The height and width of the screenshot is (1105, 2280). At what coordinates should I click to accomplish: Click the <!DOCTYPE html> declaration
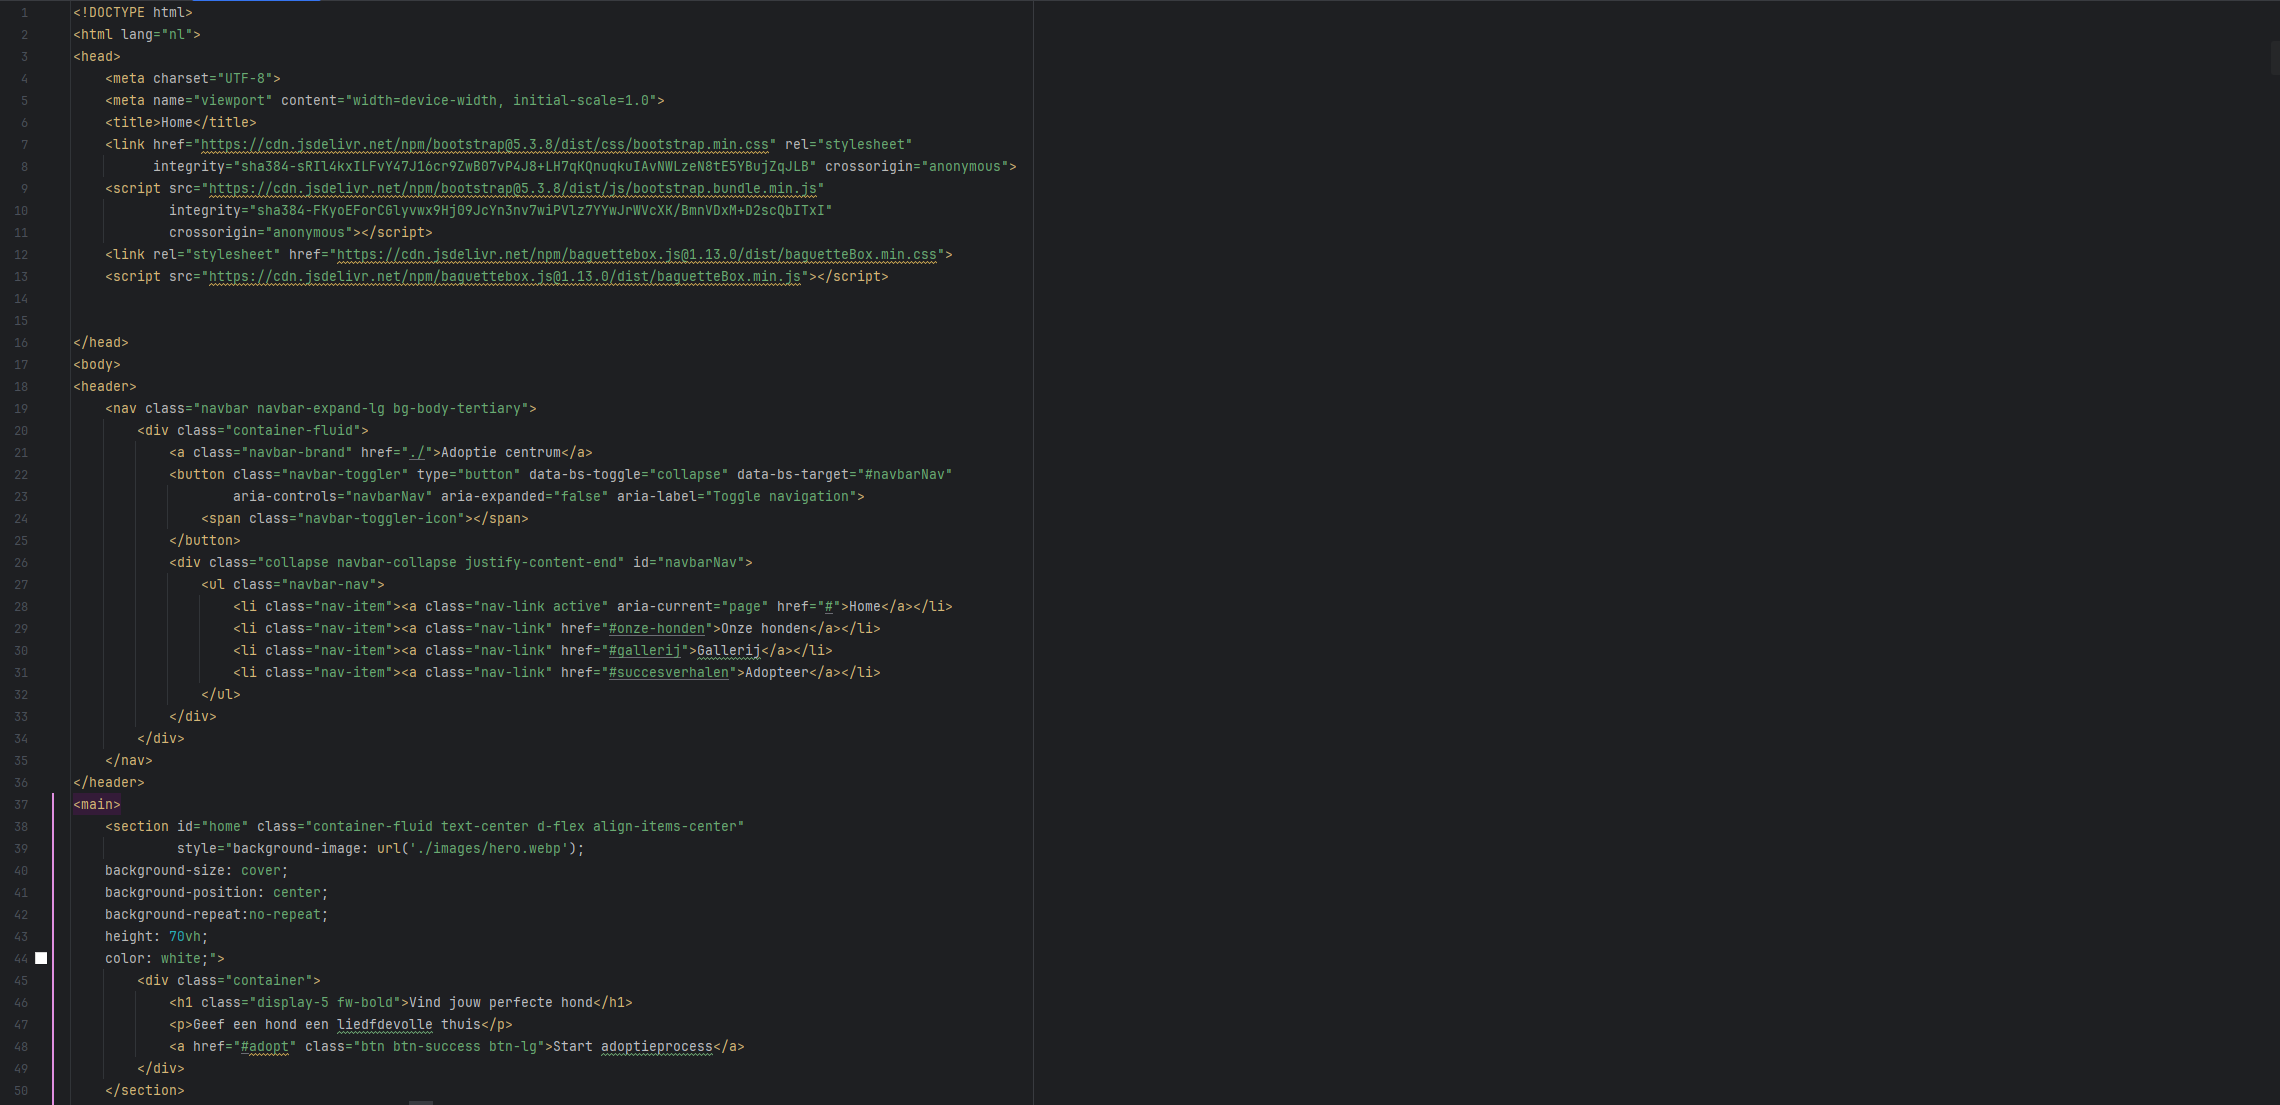click(133, 13)
